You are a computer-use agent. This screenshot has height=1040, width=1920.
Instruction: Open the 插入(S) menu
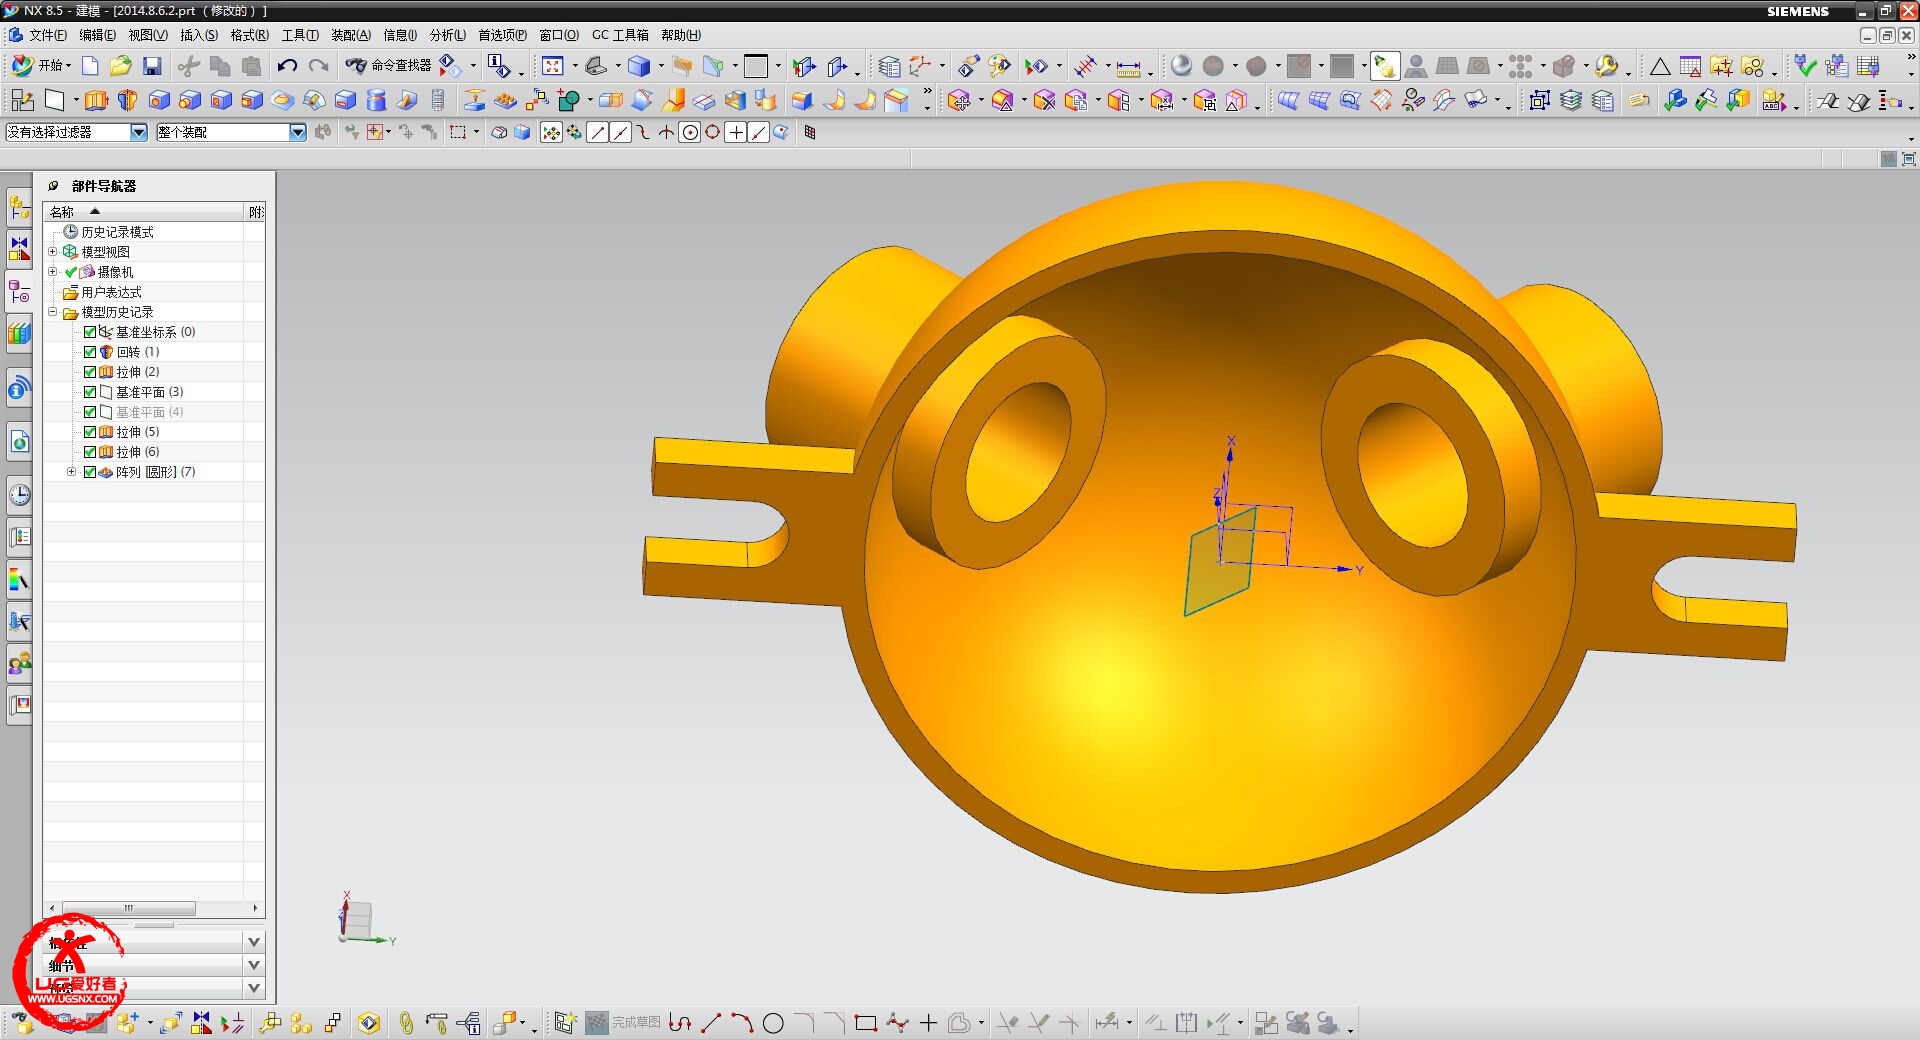pos(199,35)
